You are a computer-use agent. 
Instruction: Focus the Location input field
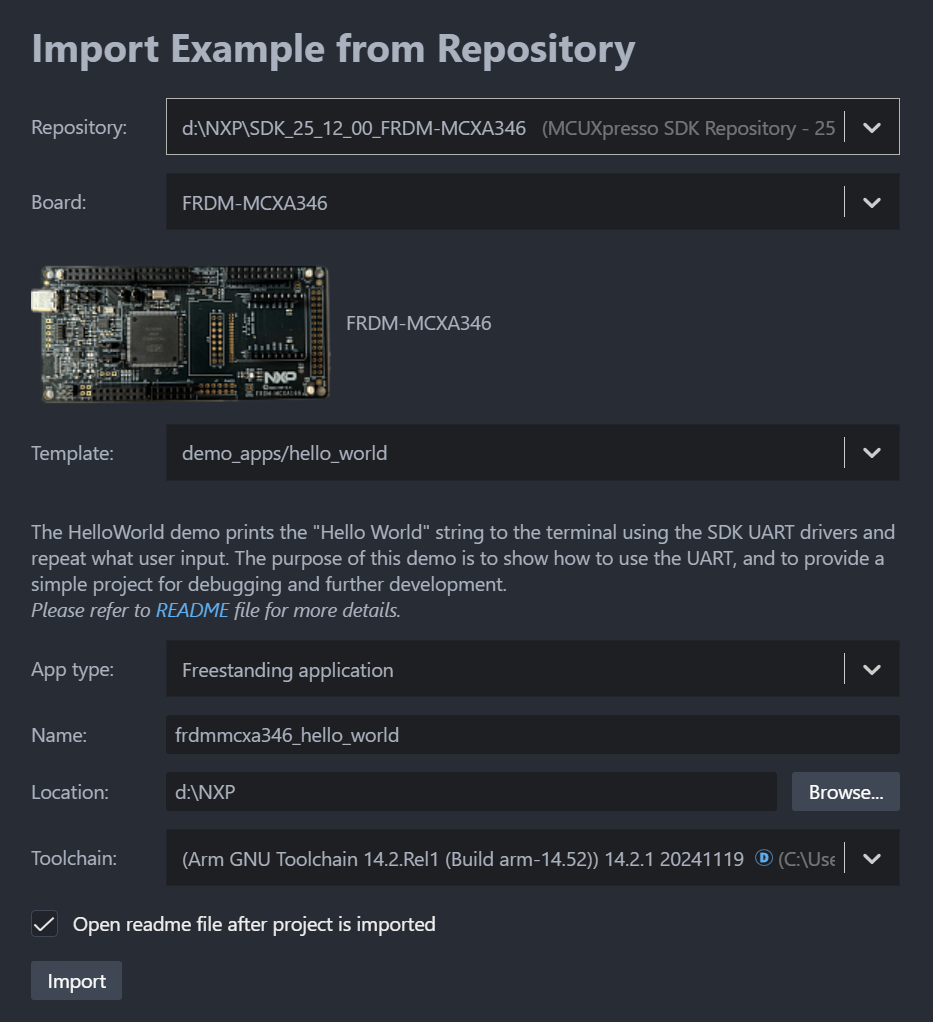tap(471, 792)
